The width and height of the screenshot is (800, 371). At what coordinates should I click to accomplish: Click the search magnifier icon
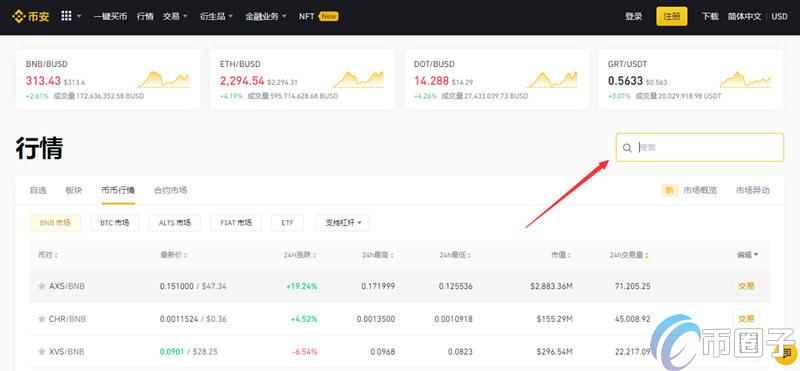[x=627, y=148]
